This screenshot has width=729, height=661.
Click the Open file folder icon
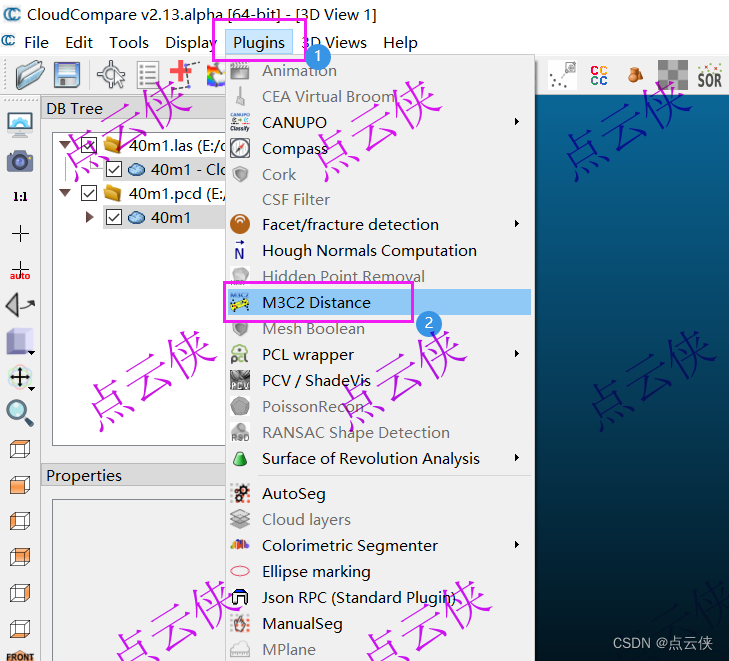tap(29, 74)
